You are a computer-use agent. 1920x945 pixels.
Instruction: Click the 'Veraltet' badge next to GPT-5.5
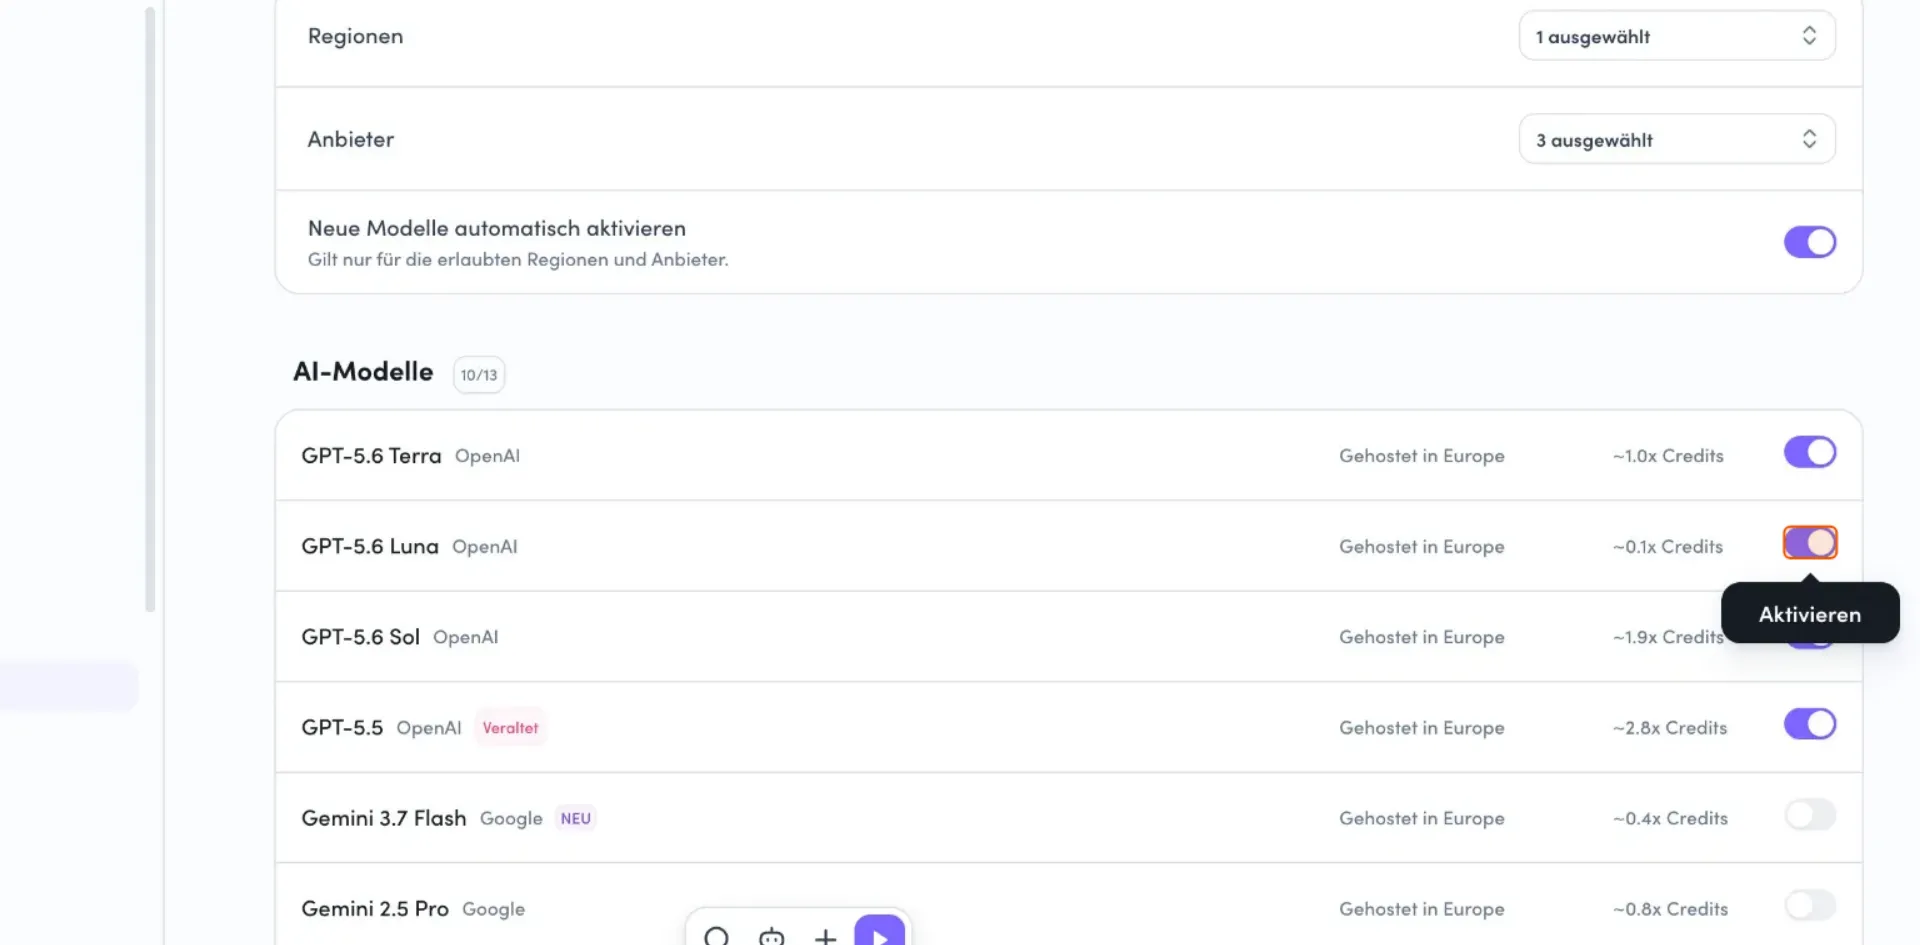(510, 728)
